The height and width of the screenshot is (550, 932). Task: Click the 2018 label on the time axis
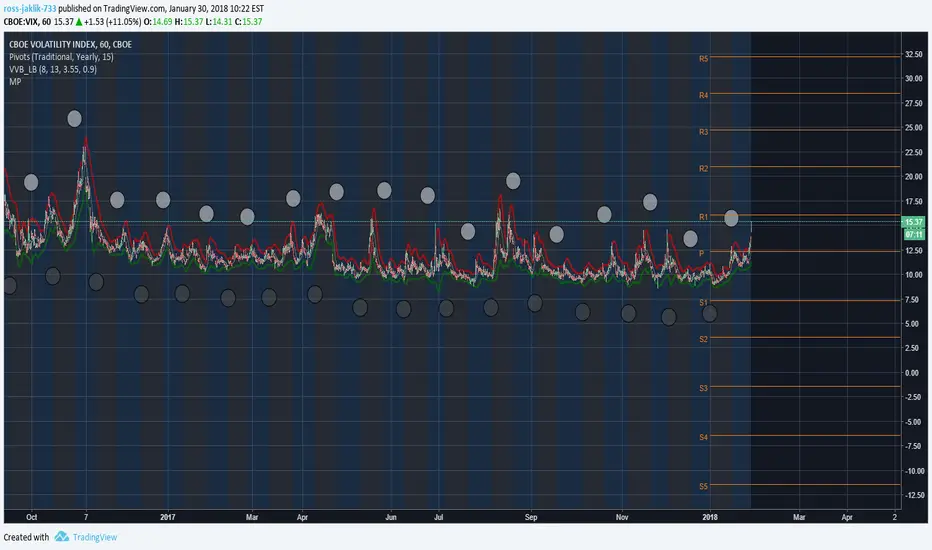710,517
